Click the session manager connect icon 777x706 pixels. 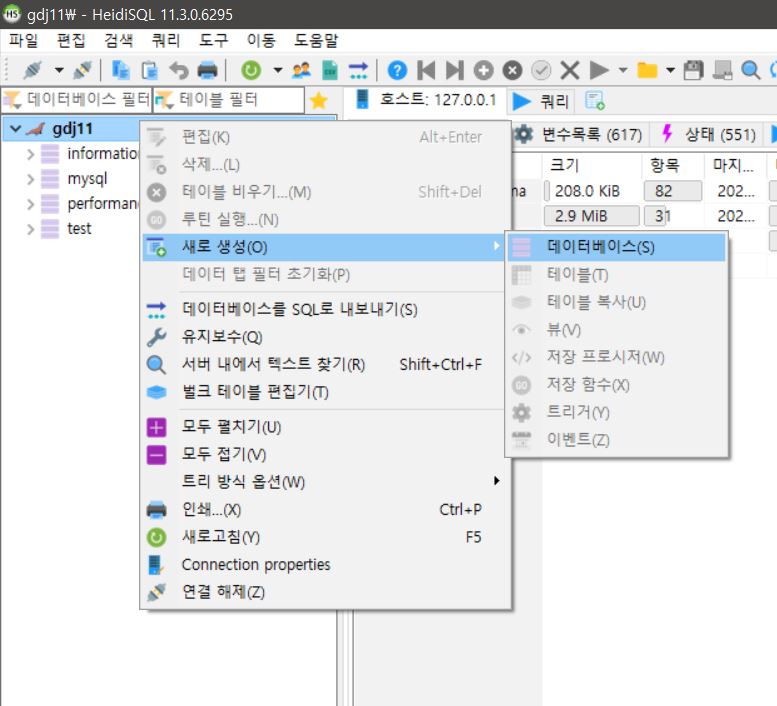tap(33, 70)
